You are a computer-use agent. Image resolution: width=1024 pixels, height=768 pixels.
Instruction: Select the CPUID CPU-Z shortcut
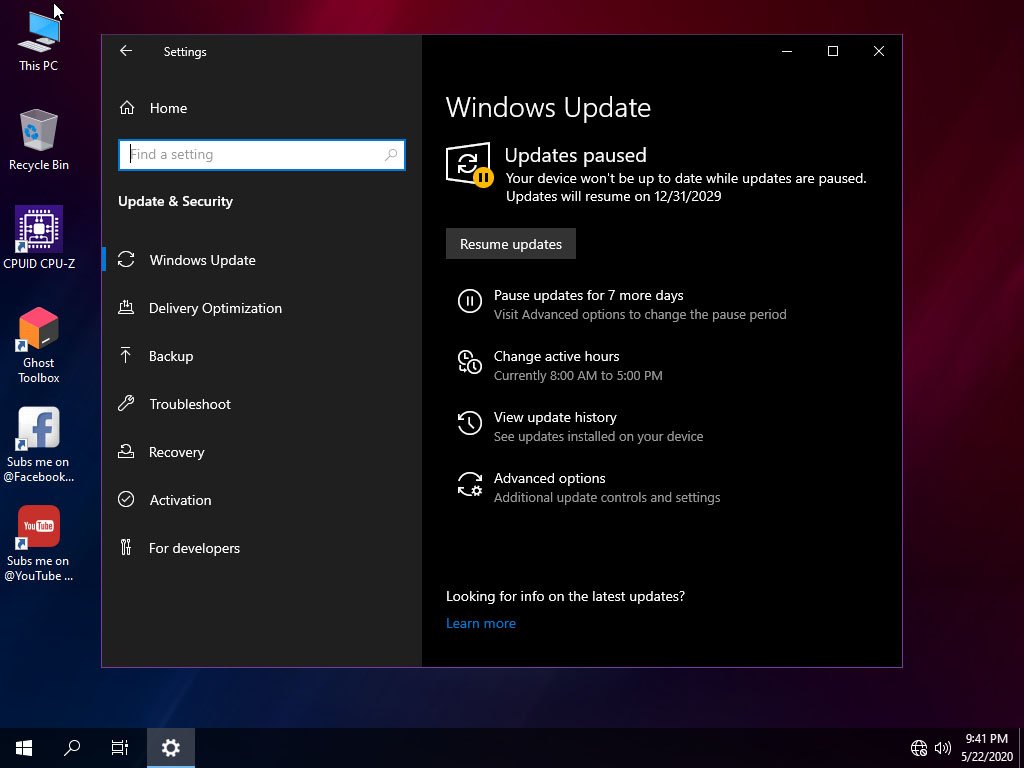pyautogui.click(x=39, y=238)
